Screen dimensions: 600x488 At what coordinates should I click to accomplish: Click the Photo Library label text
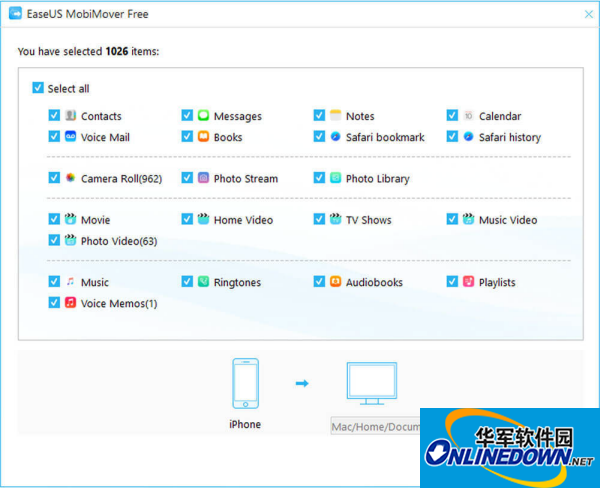tap(378, 179)
